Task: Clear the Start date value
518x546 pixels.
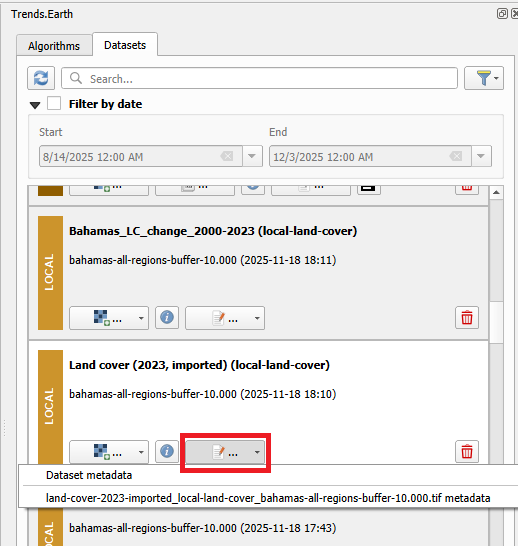Action: point(227,156)
